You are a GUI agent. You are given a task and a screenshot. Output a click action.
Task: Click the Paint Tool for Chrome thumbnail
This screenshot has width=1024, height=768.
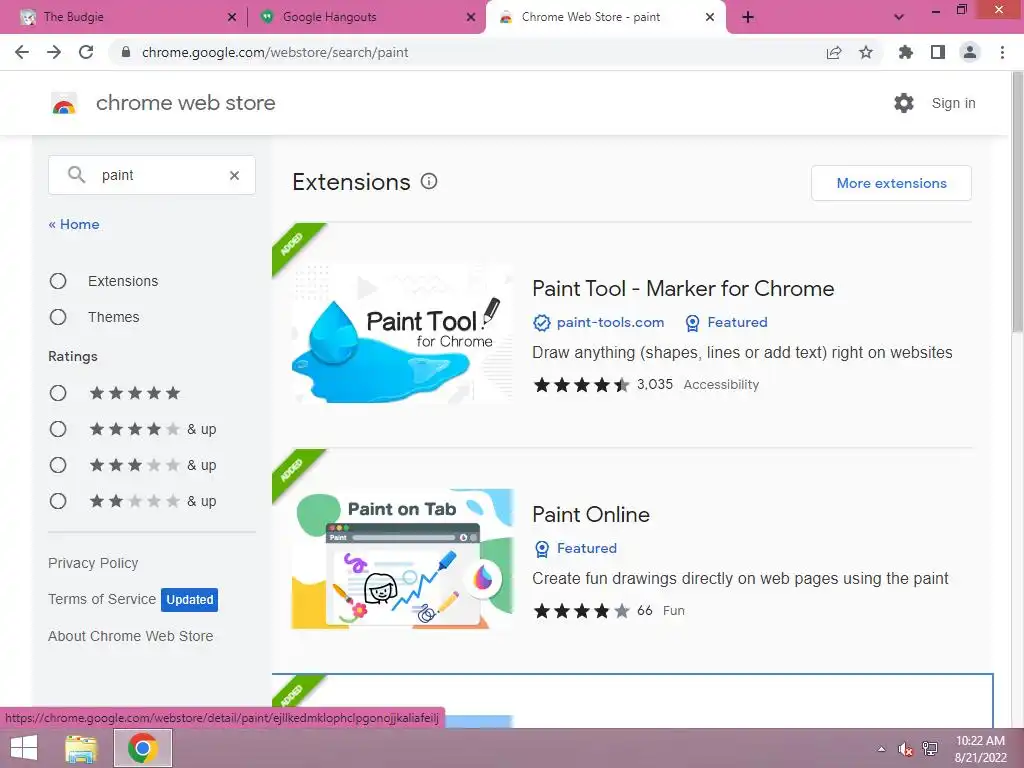402,334
